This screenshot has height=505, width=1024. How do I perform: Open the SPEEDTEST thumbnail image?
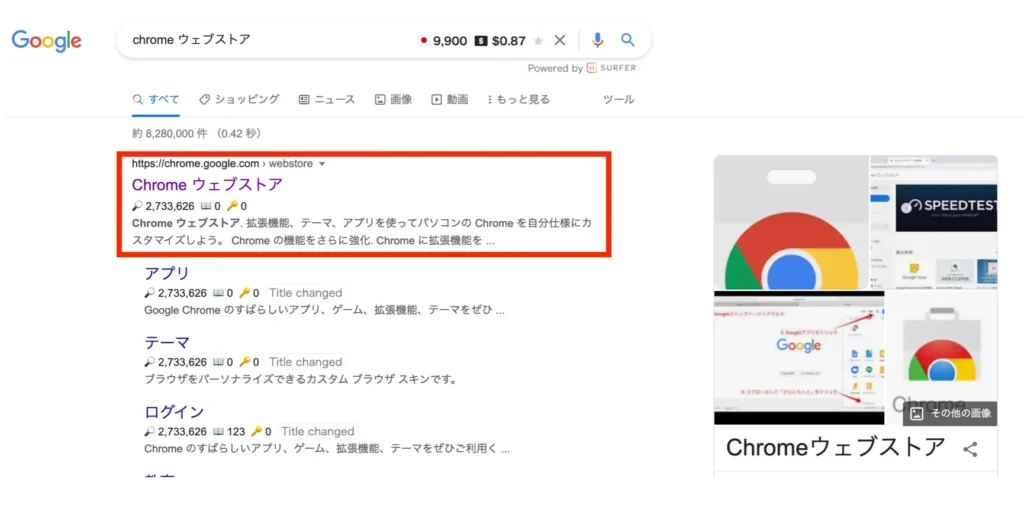coord(946,208)
